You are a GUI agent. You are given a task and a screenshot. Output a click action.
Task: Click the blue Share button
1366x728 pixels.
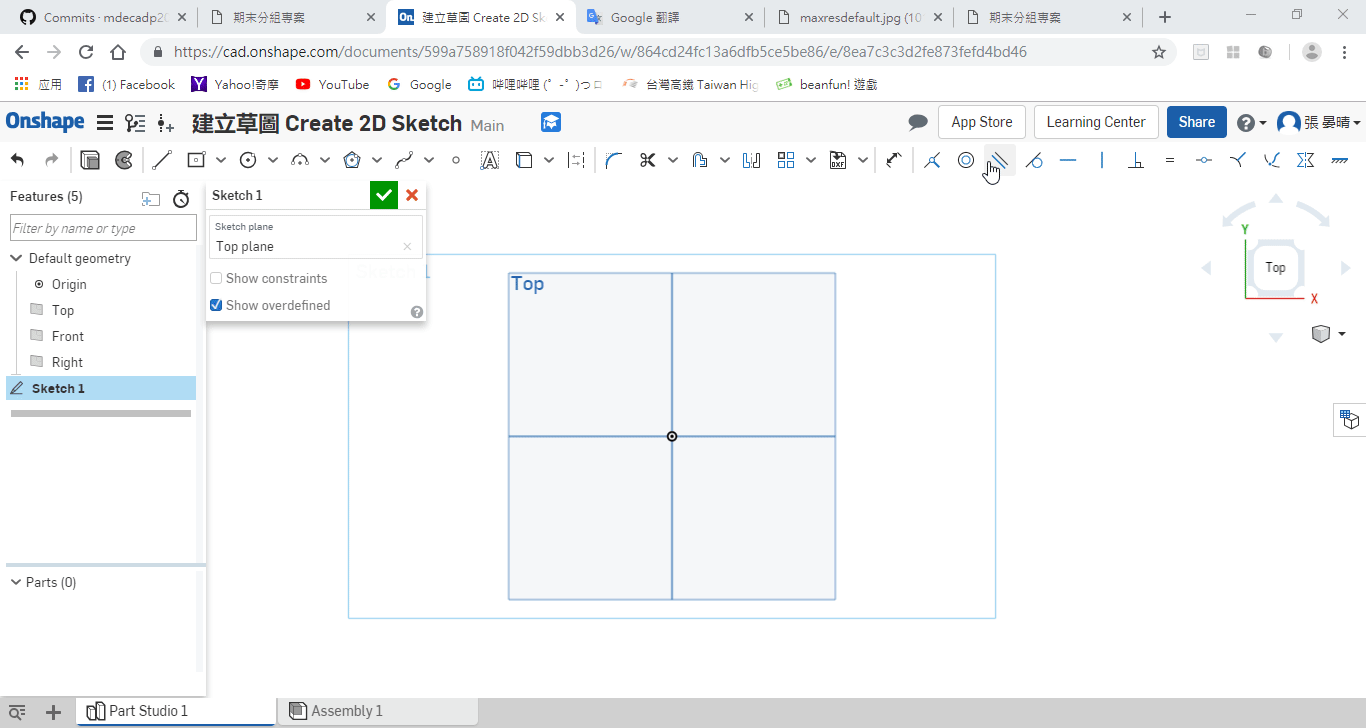point(1196,122)
